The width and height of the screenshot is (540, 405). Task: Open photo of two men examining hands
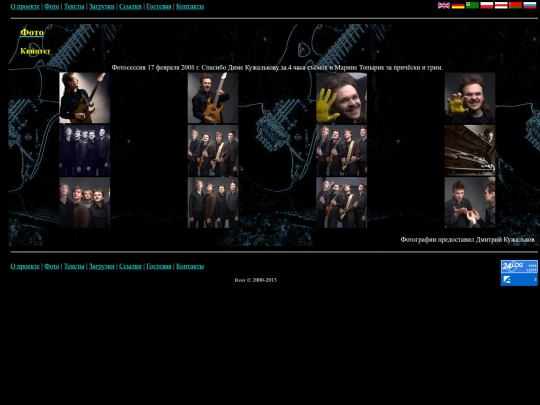(470, 202)
